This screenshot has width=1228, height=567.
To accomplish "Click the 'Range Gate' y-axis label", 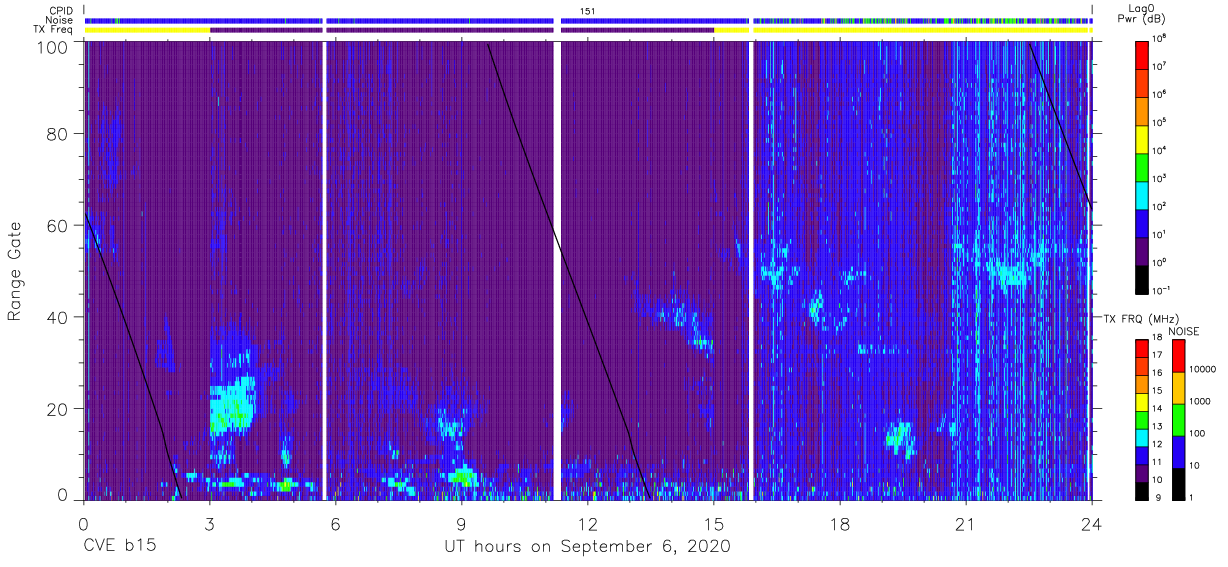I will click(16, 273).
